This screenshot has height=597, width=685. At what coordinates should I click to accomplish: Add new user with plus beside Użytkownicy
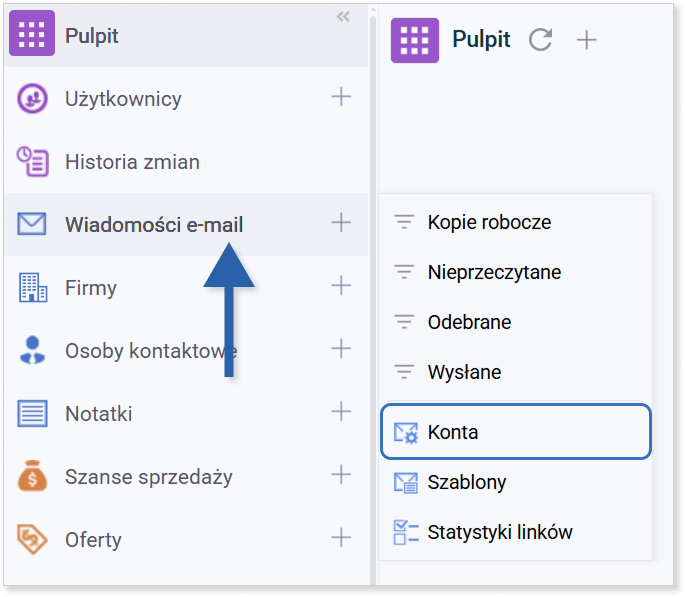341,97
